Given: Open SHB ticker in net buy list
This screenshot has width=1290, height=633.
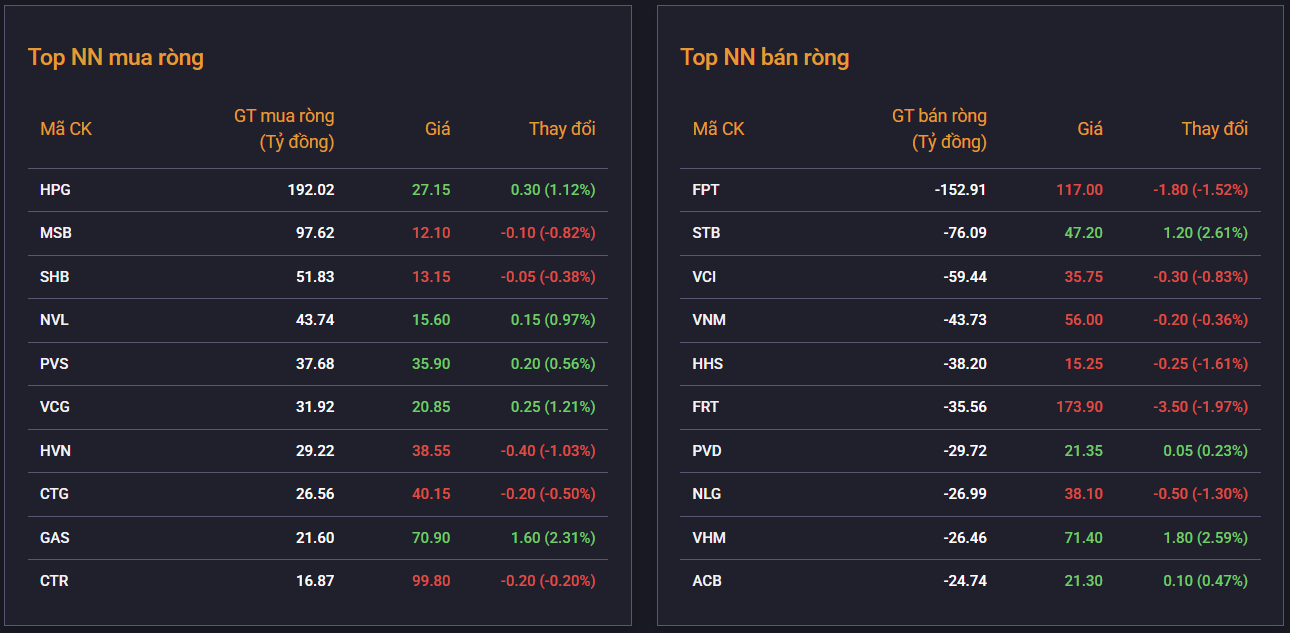Looking at the screenshot, I should point(55,277).
